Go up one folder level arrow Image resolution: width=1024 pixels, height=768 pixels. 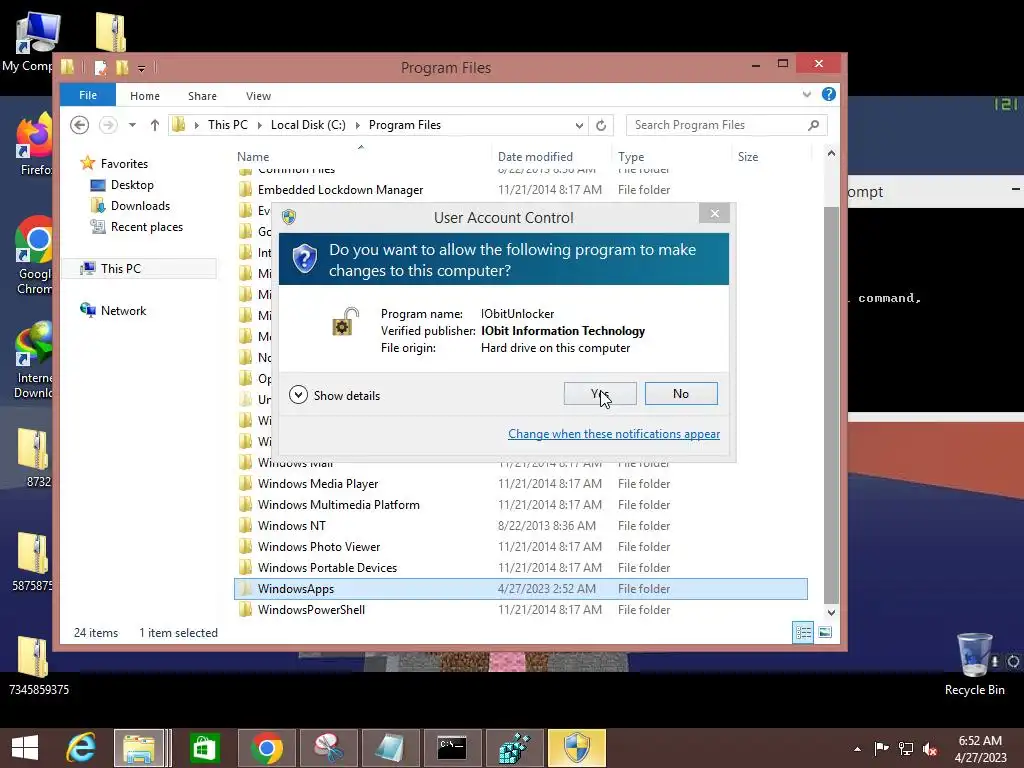click(x=155, y=125)
